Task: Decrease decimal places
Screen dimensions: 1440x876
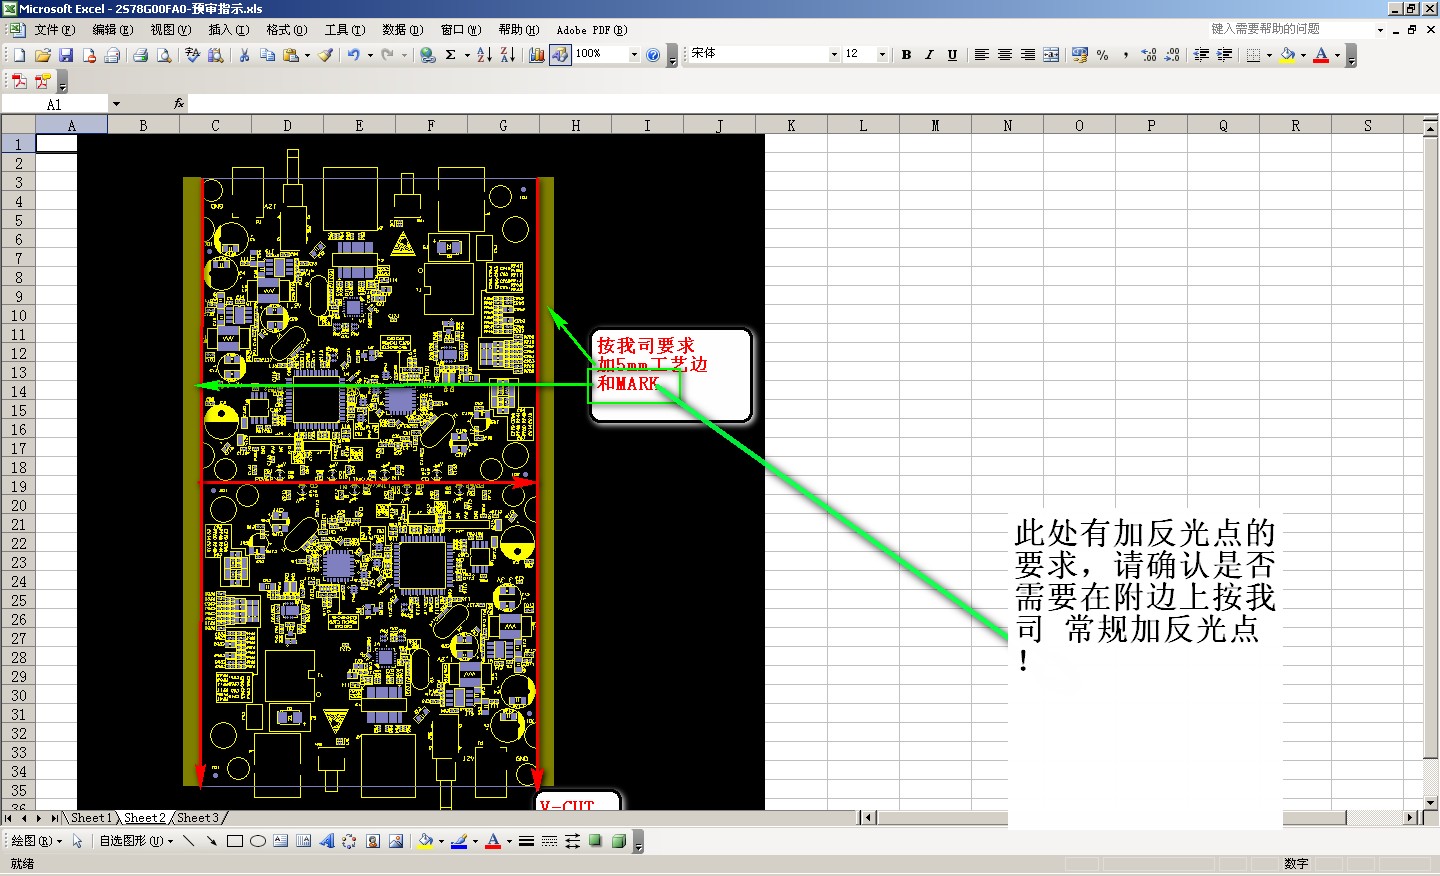Action: coord(1172,55)
